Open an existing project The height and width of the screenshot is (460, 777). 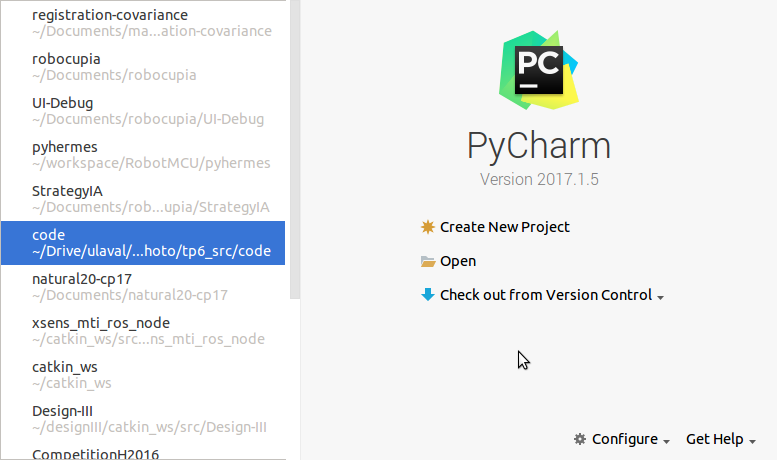pyautogui.click(x=458, y=261)
